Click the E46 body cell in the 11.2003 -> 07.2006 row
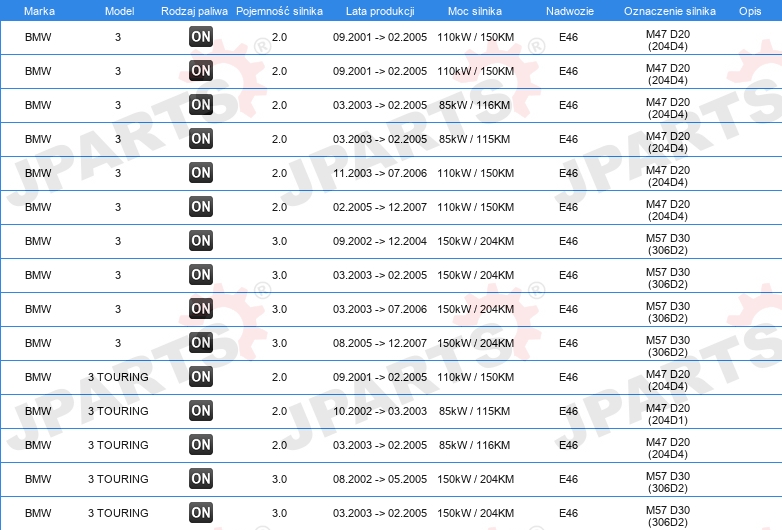782x530 pixels. (569, 173)
